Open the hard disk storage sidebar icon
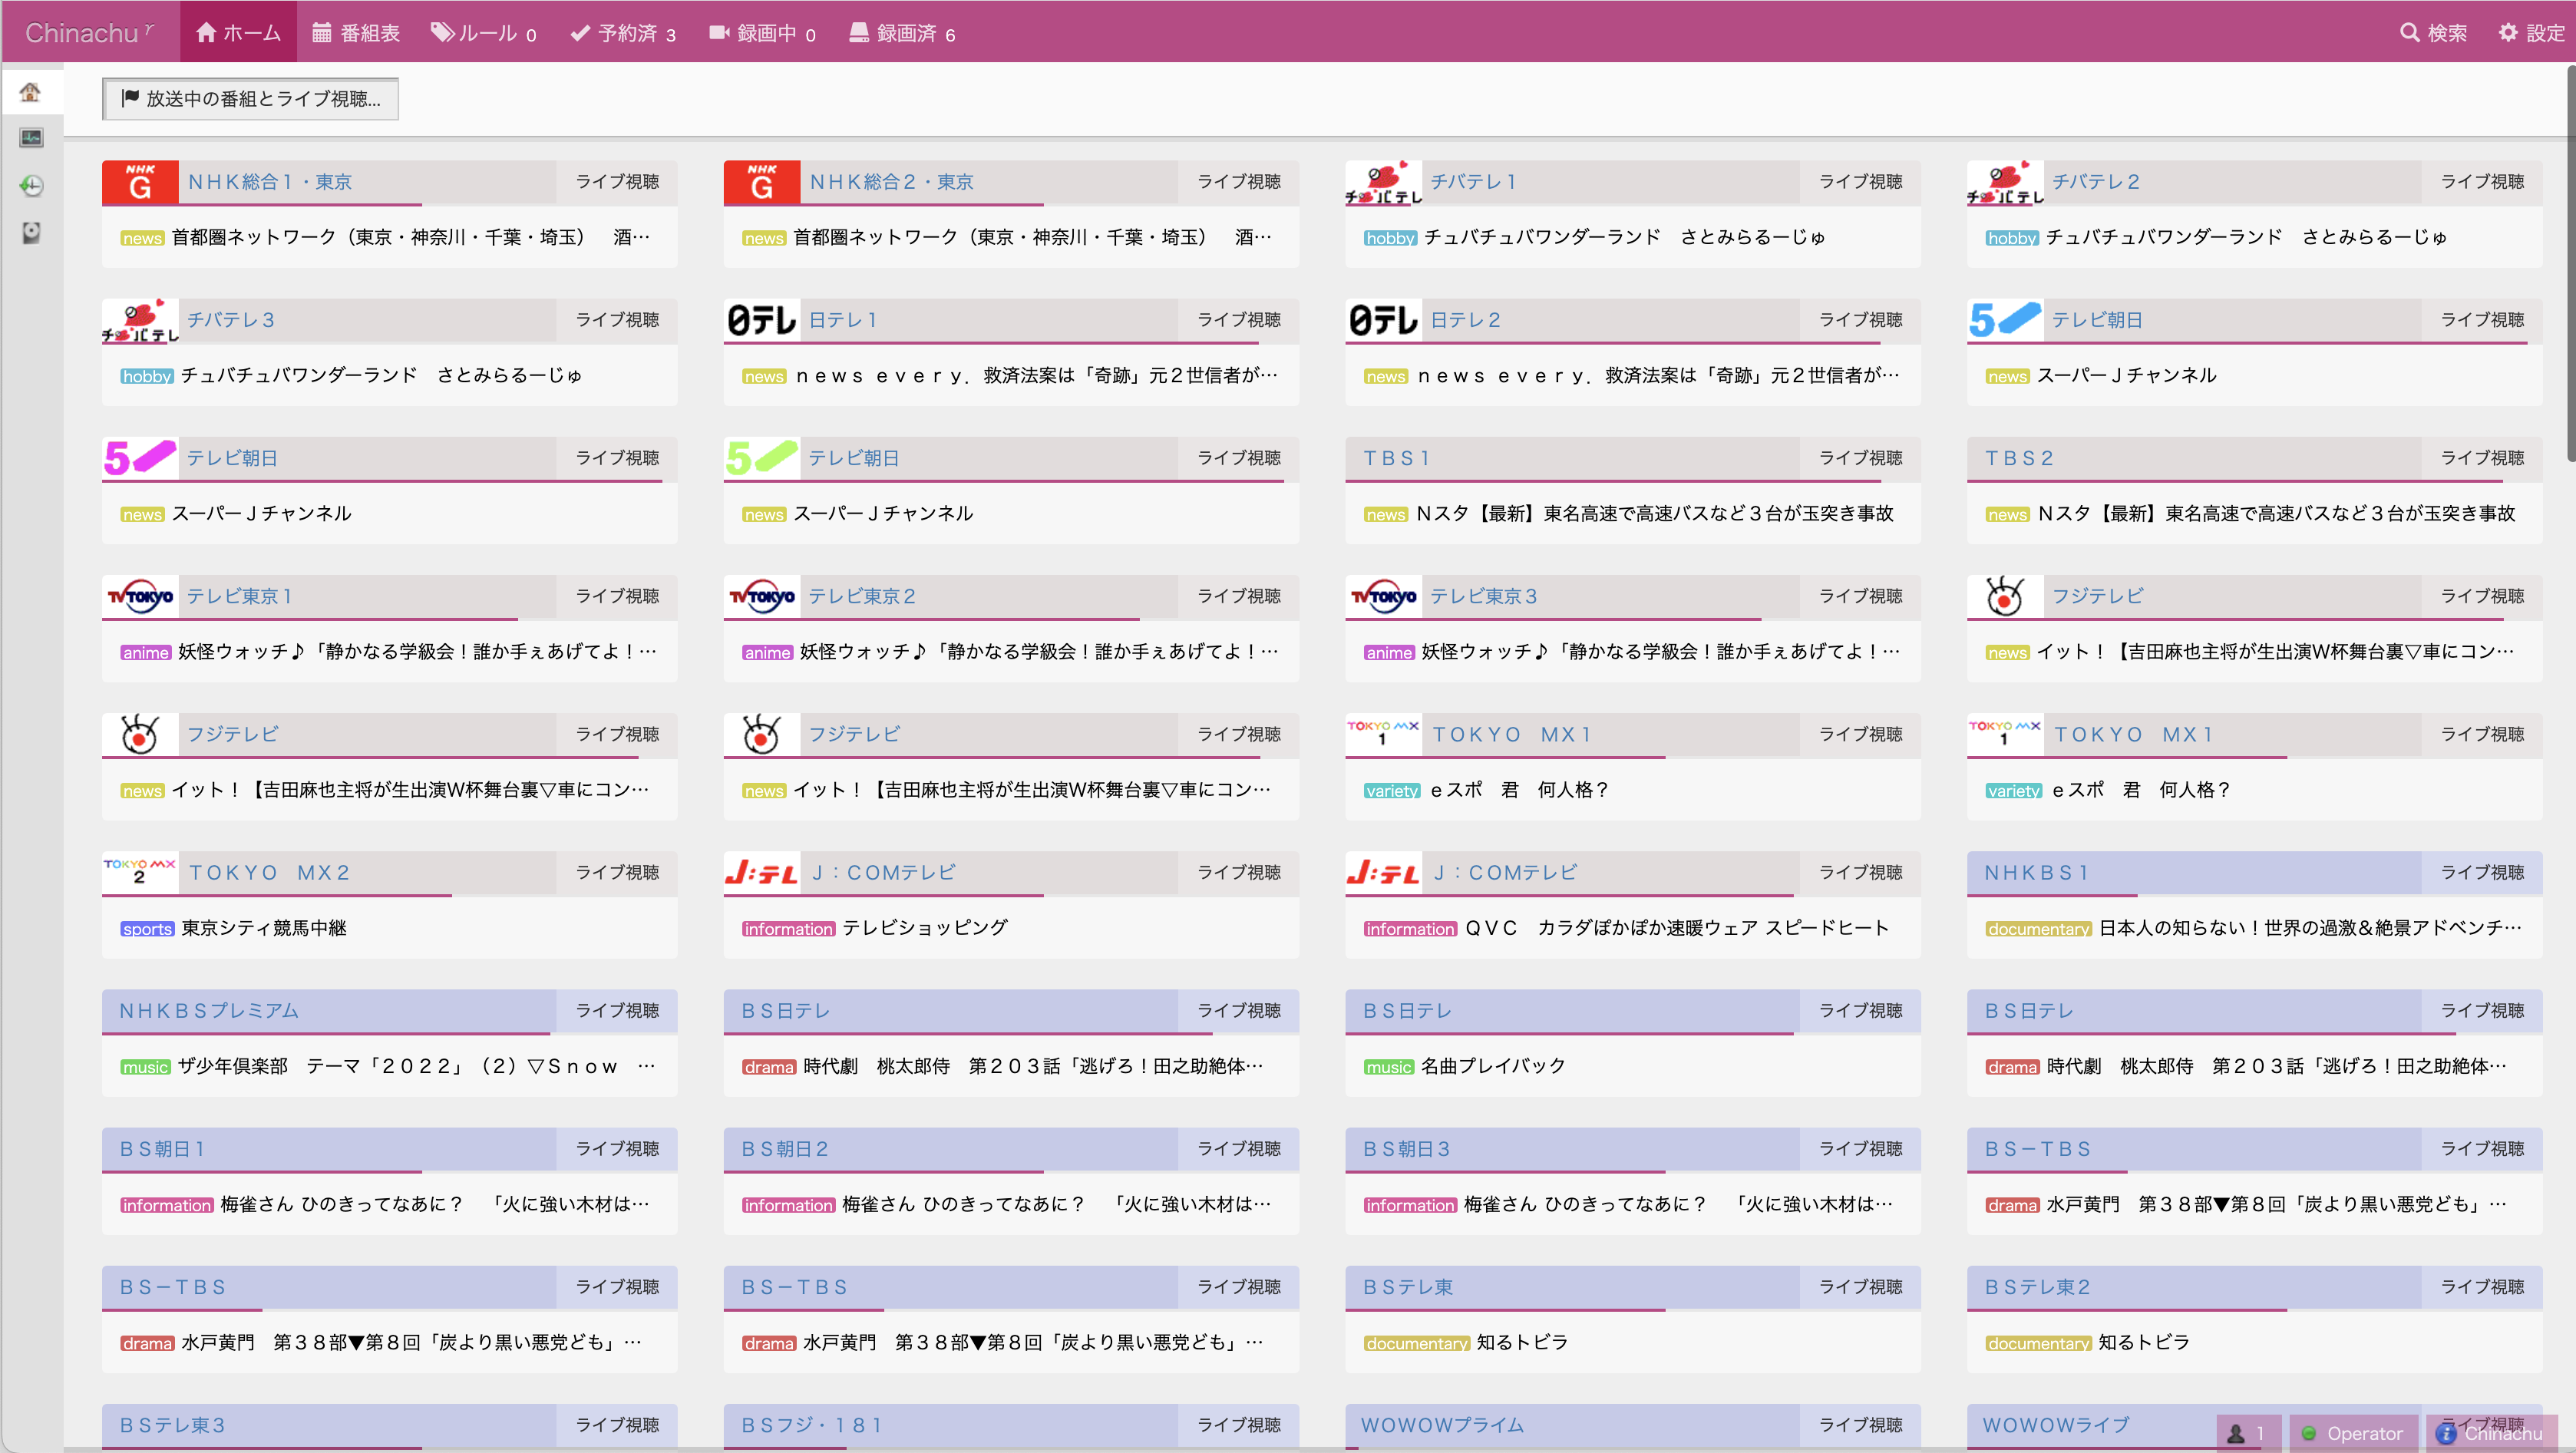Image resolution: width=2576 pixels, height=1453 pixels. [x=31, y=233]
